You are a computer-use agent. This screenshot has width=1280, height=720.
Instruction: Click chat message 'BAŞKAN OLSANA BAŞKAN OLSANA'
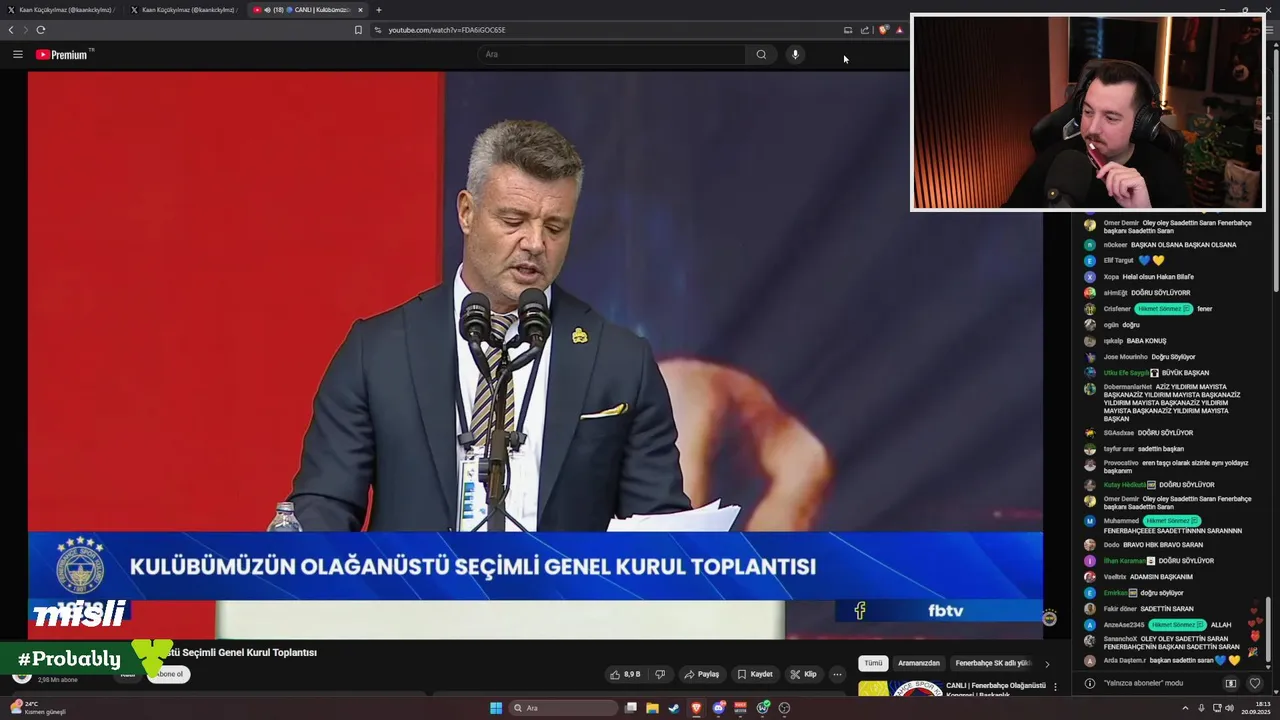pos(1183,245)
